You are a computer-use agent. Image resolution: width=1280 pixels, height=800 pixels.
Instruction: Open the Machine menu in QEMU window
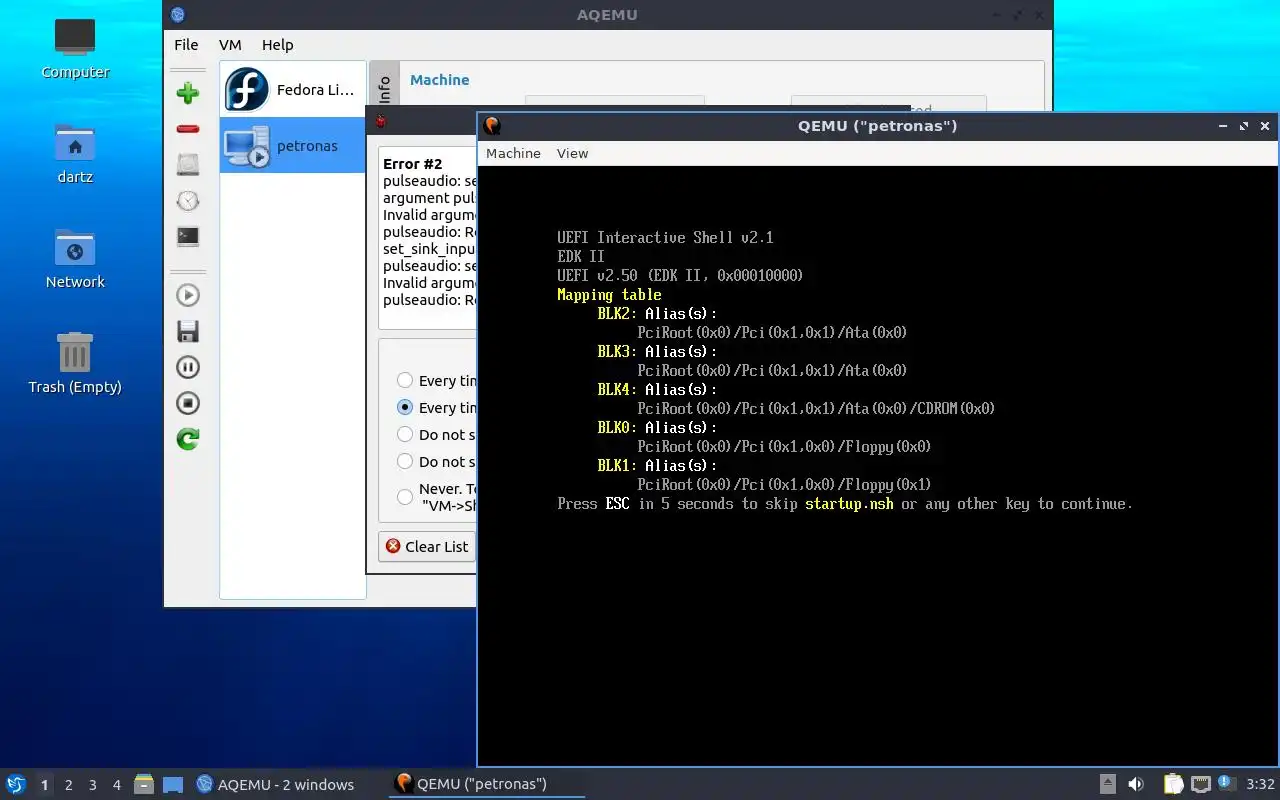coord(513,153)
